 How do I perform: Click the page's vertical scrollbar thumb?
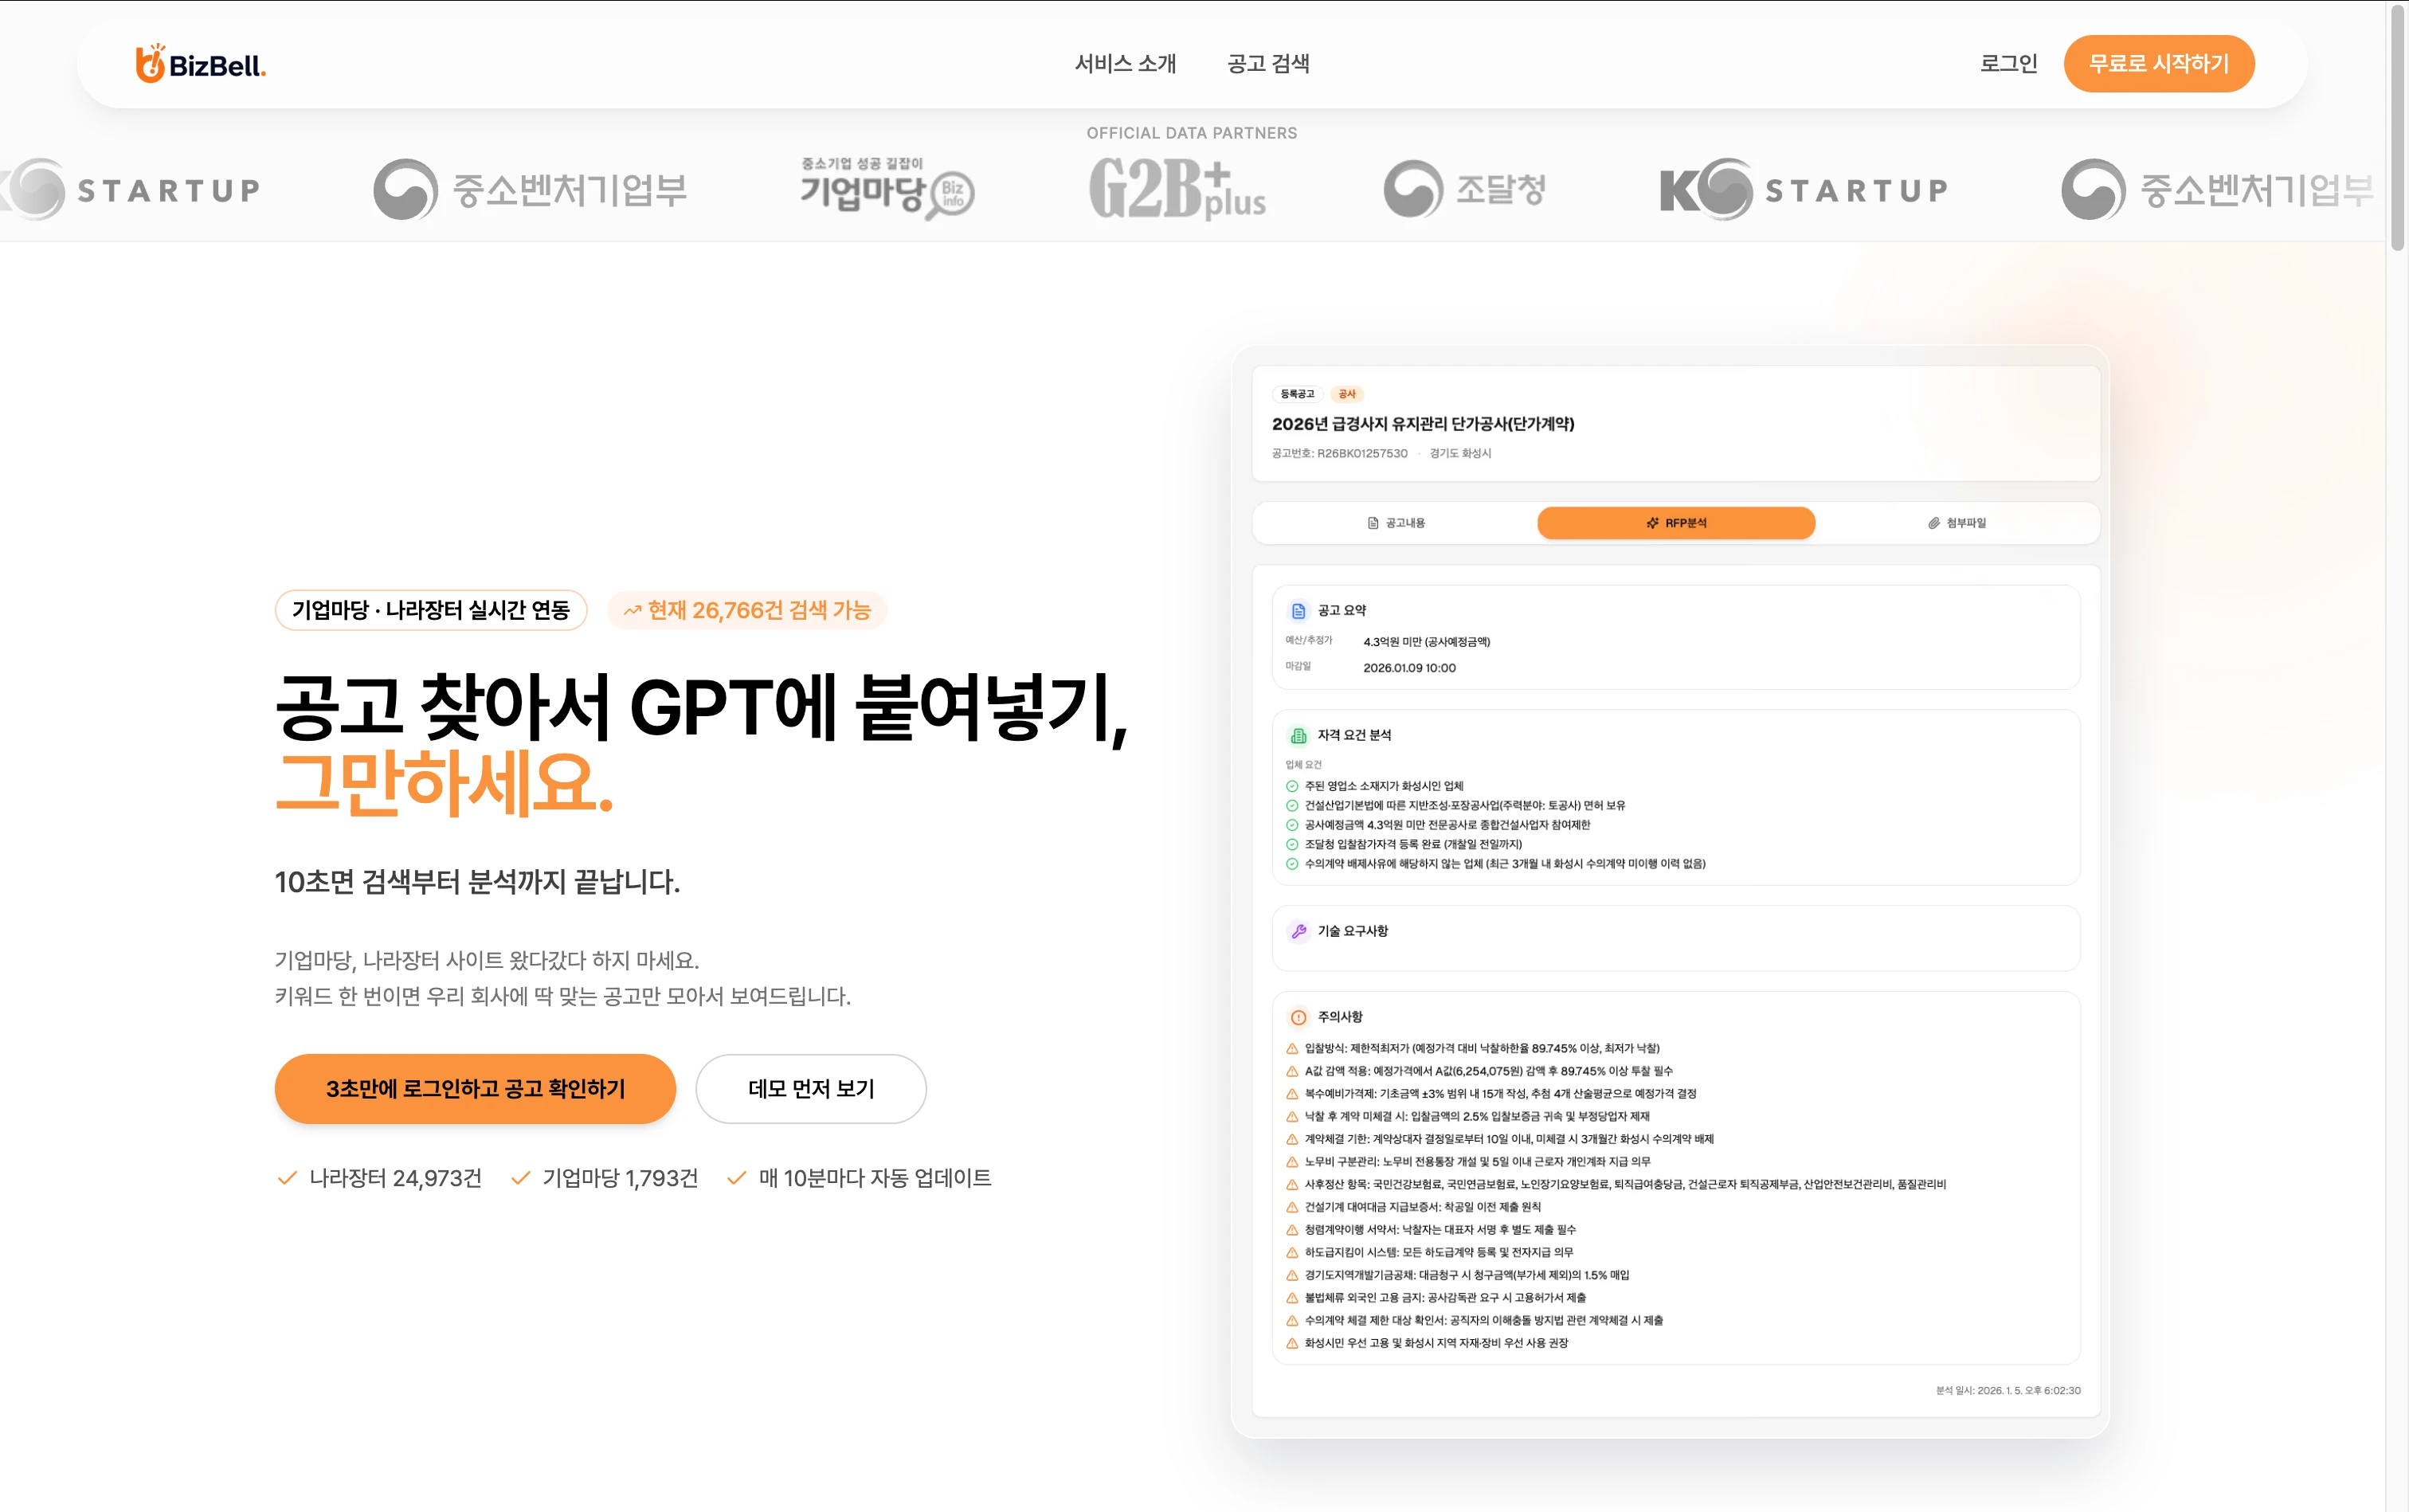2397,130
